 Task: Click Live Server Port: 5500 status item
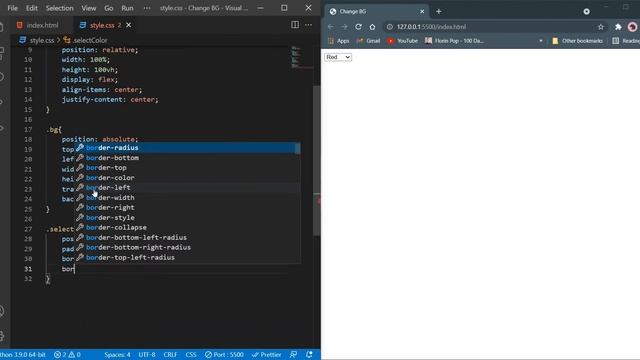point(224,355)
